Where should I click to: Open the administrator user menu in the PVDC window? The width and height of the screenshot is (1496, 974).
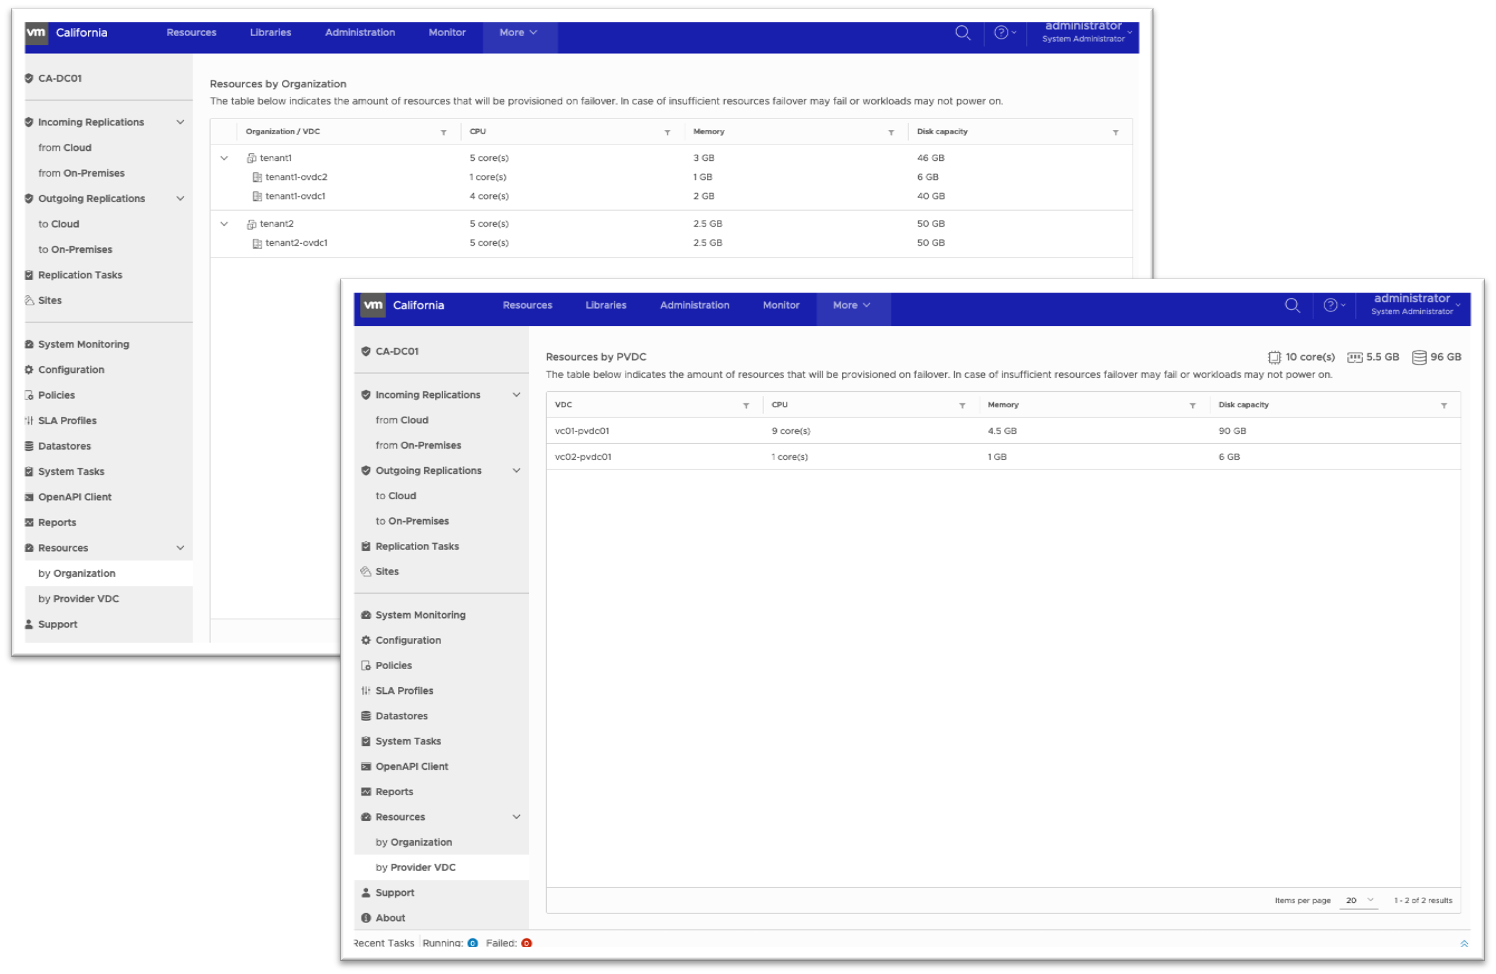point(1416,304)
